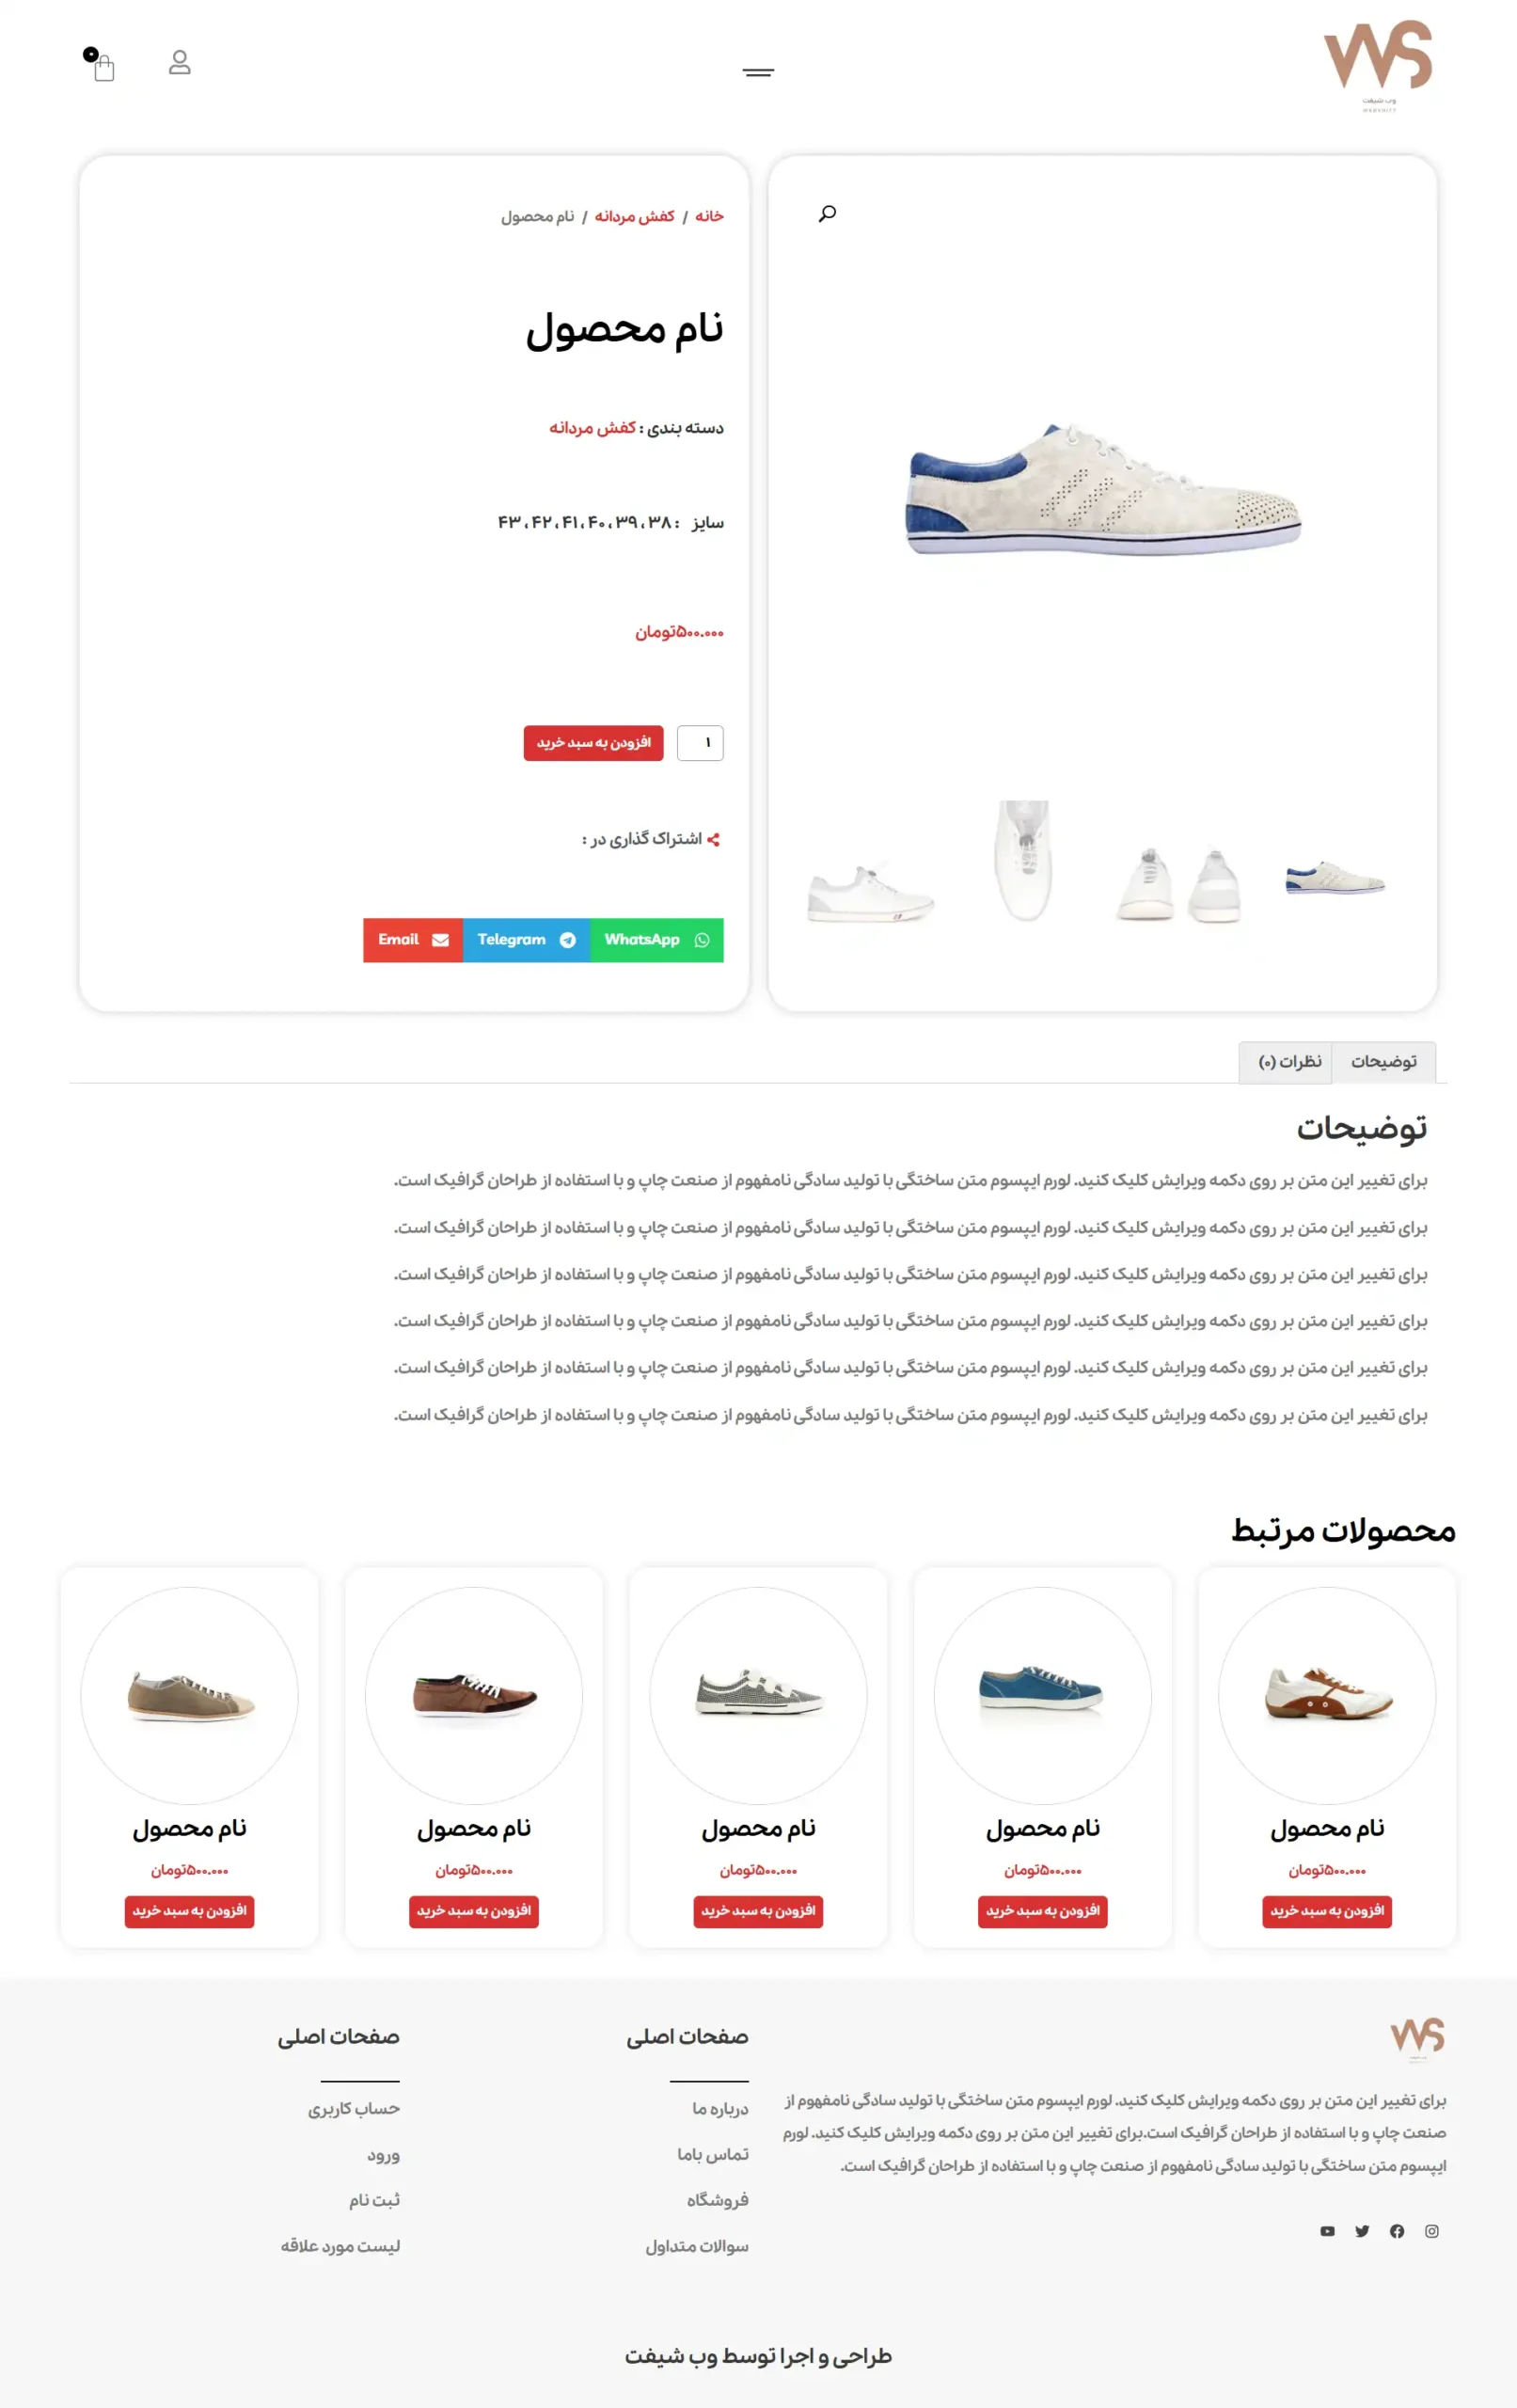Image resolution: width=1517 pixels, height=2408 pixels.
Task: Select the pair of white shoes thumbnail
Action: tap(1179, 884)
